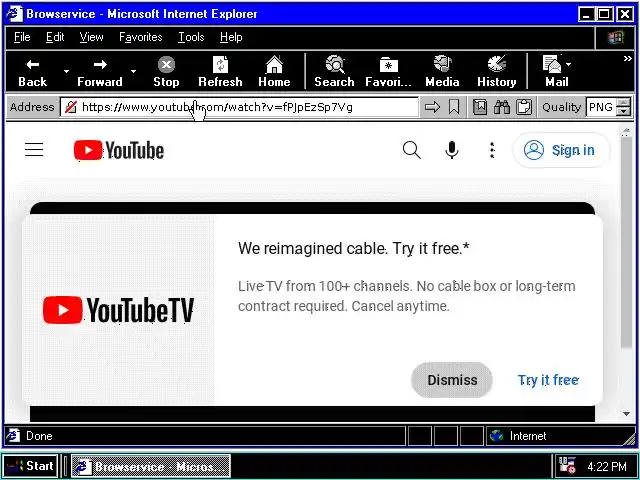Click the Forward navigation button
Image resolution: width=640 pixels, height=480 pixels.
[x=100, y=72]
